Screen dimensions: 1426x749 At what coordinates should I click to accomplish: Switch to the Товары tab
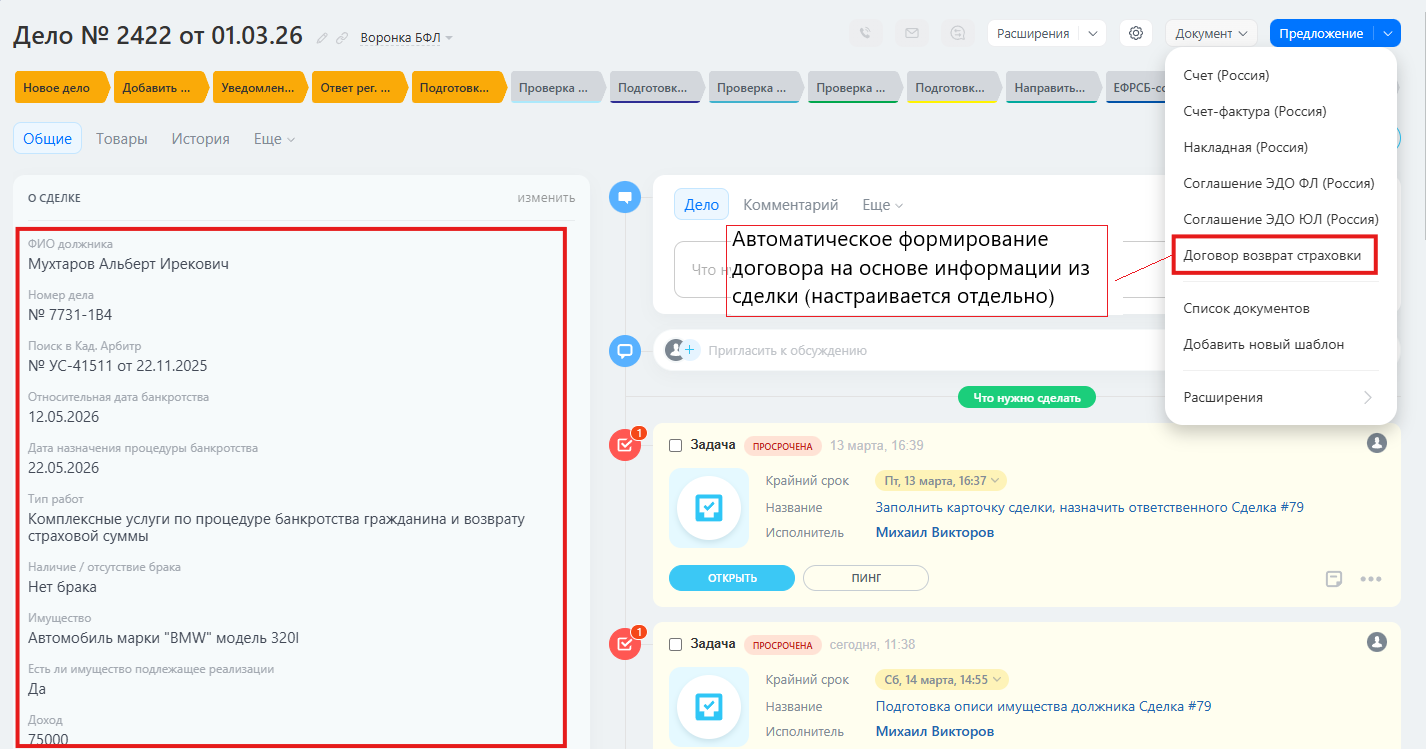pyautogui.click(x=122, y=139)
